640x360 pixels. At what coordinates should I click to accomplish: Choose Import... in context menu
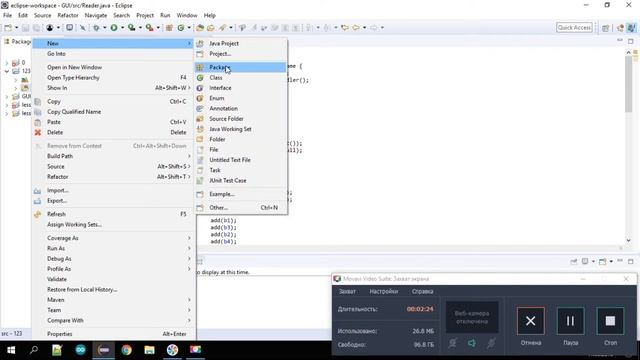pyautogui.click(x=113, y=190)
